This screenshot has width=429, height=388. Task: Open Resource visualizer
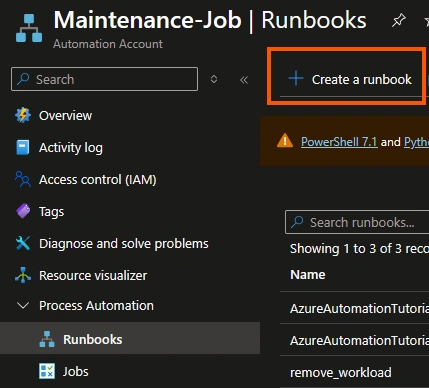pyautogui.click(x=93, y=276)
